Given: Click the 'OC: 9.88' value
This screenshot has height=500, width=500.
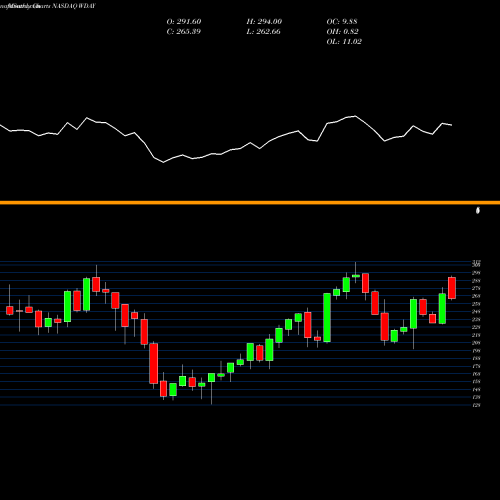Looking at the screenshot, I should pyautogui.click(x=342, y=22).
